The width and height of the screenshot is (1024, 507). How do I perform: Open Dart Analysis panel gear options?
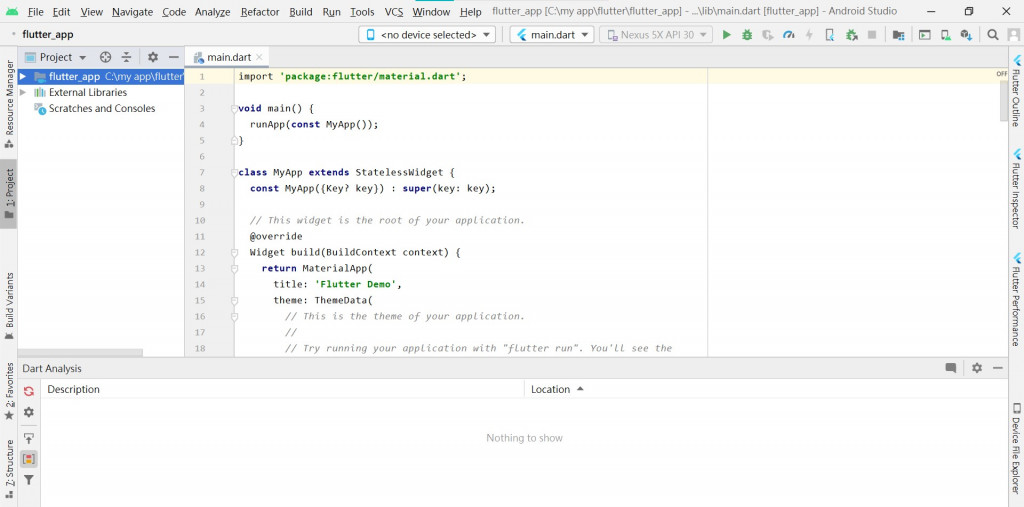[x=977, y=368]
